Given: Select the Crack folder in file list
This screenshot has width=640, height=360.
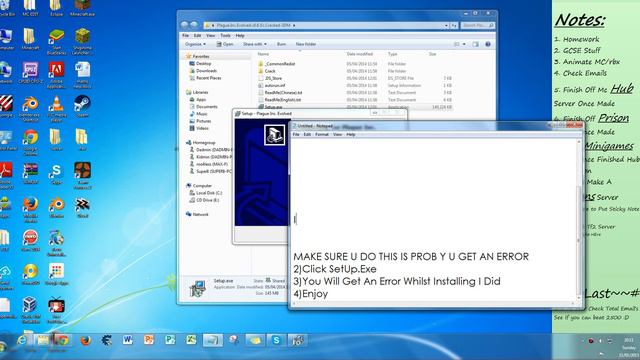Looking at the screenshot, I should (267, 71).
